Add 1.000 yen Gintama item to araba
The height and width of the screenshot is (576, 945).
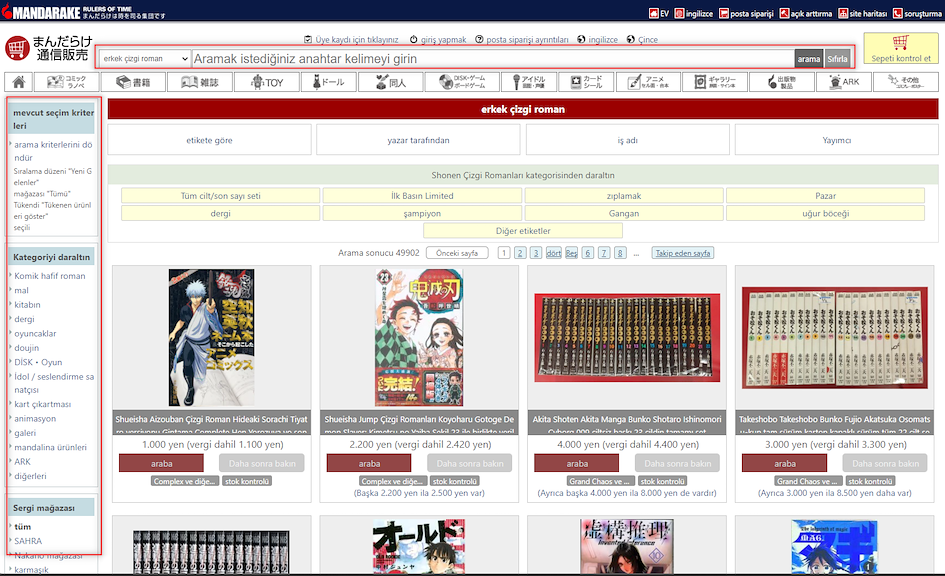[x=162, y=463]
